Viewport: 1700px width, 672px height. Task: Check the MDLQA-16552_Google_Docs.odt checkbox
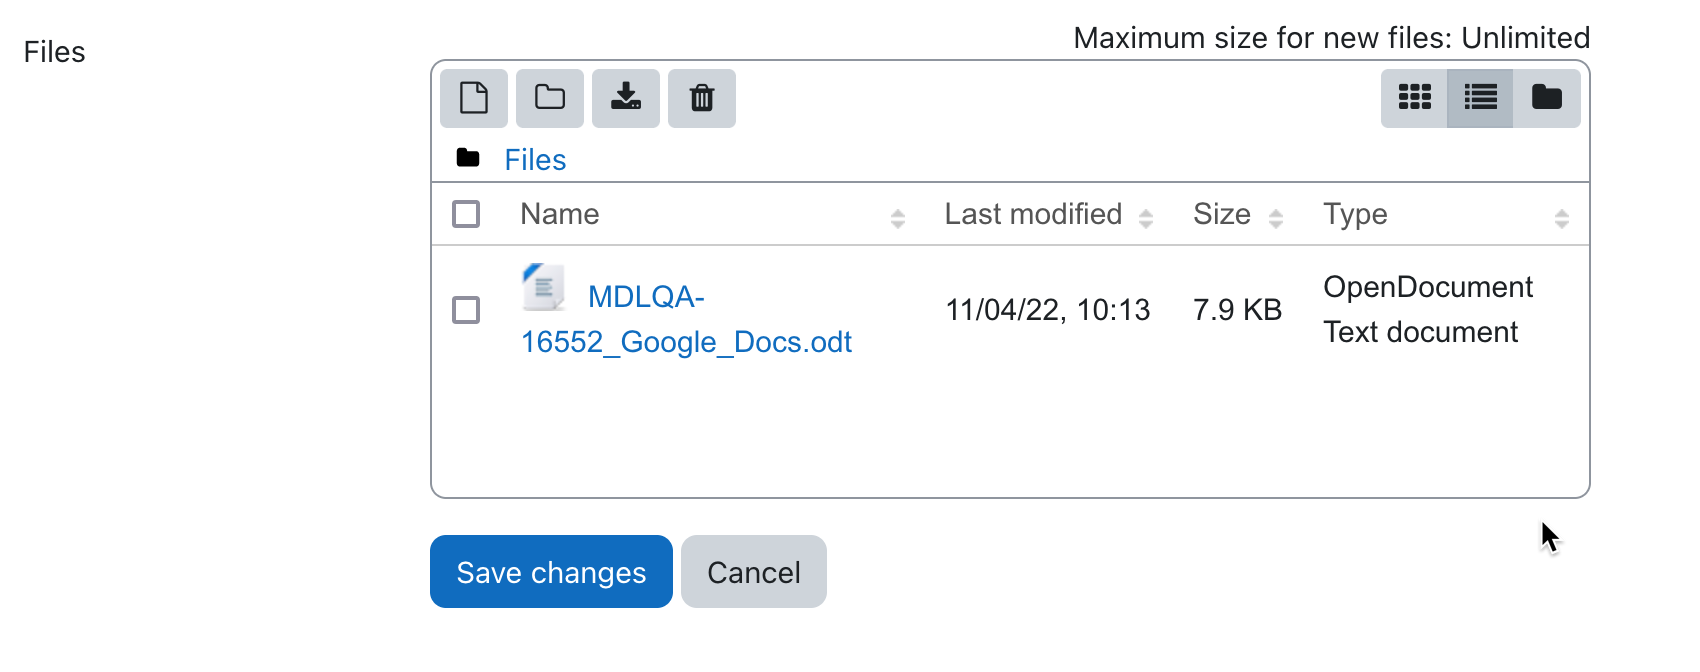pos(466,310)
